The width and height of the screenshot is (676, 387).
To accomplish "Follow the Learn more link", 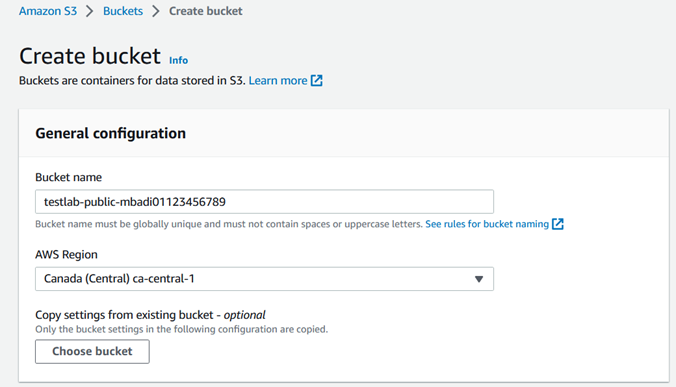I will tap(278, 81).
